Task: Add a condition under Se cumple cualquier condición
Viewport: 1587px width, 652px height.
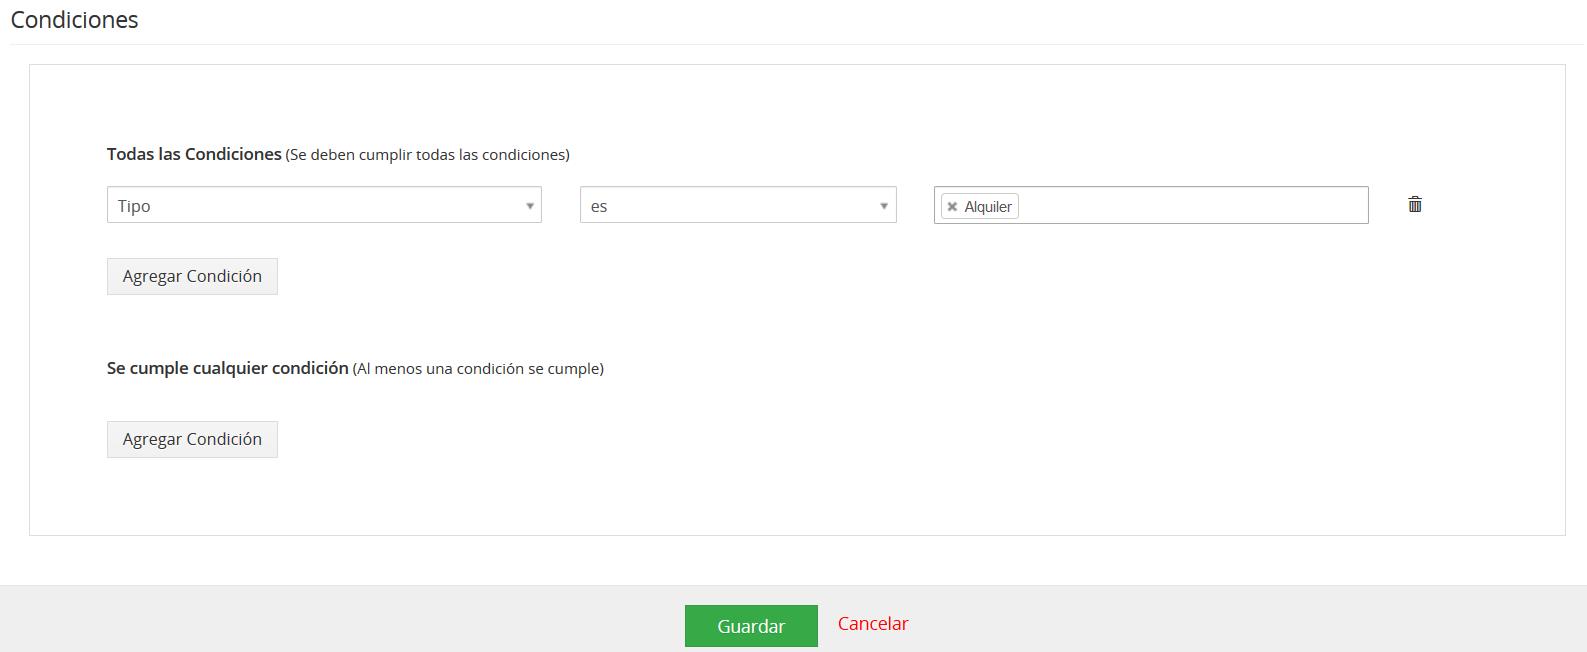Action: tap(192, 440)
